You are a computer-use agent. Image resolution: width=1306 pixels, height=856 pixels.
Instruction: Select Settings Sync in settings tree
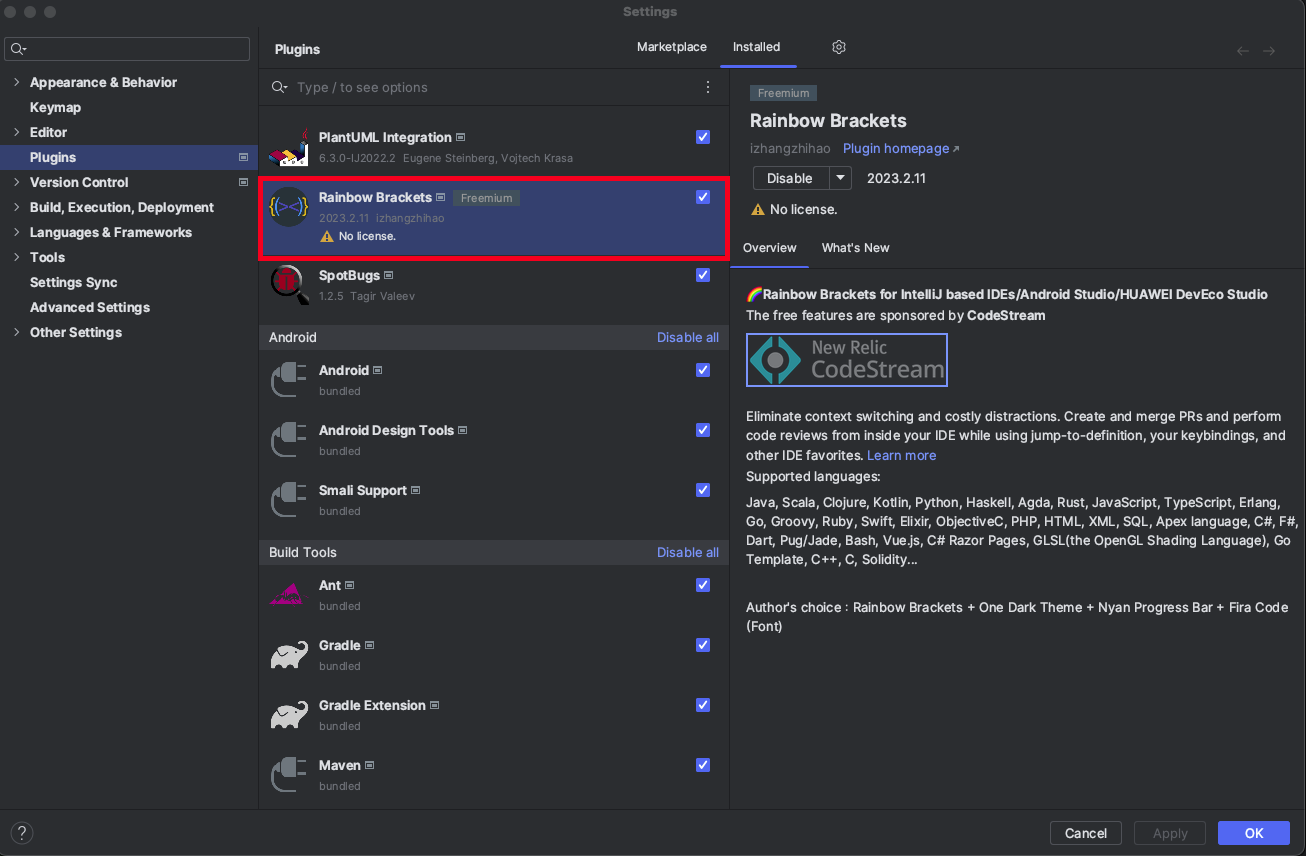[x=73, y=282]
